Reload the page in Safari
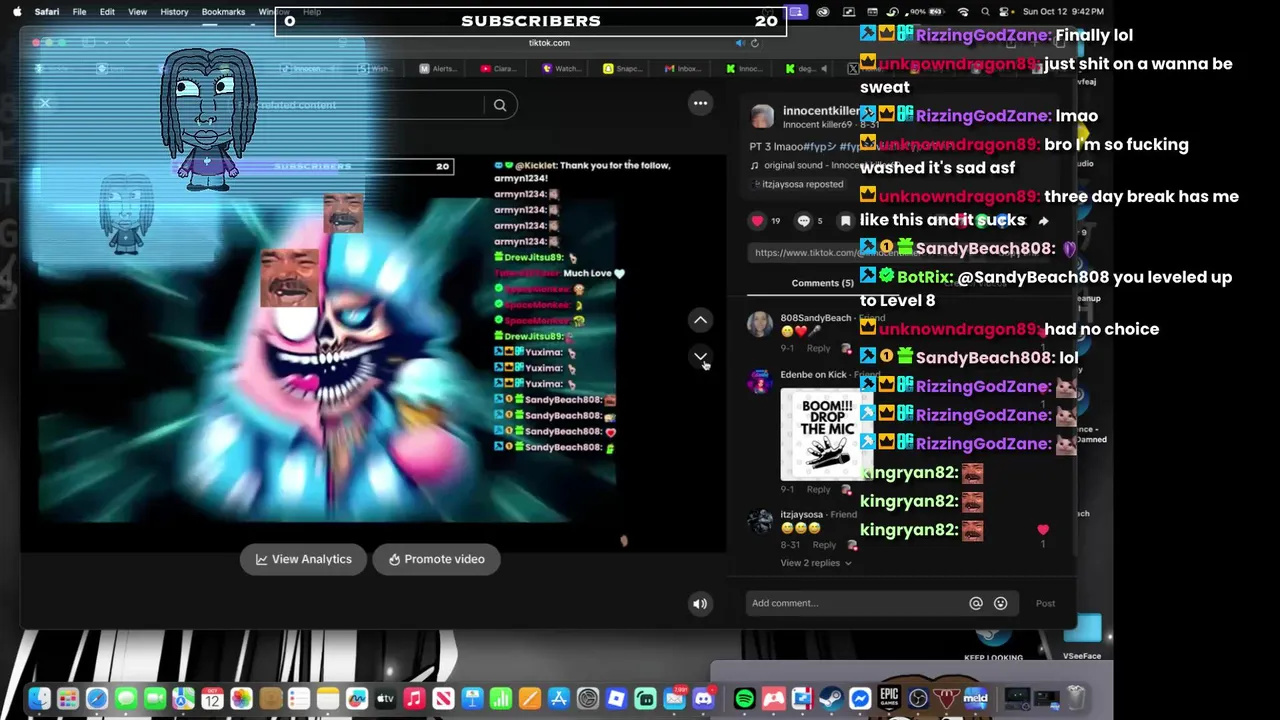Screen dimensions: 1280x720 (x=755, y=43)
